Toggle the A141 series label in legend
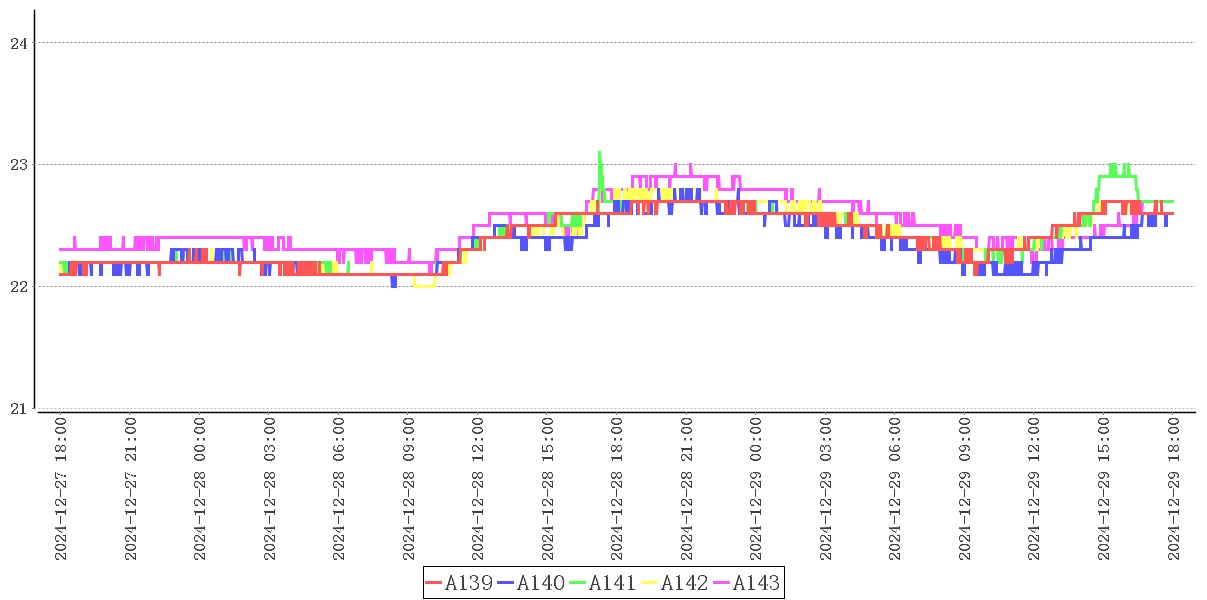 (613, 583)
